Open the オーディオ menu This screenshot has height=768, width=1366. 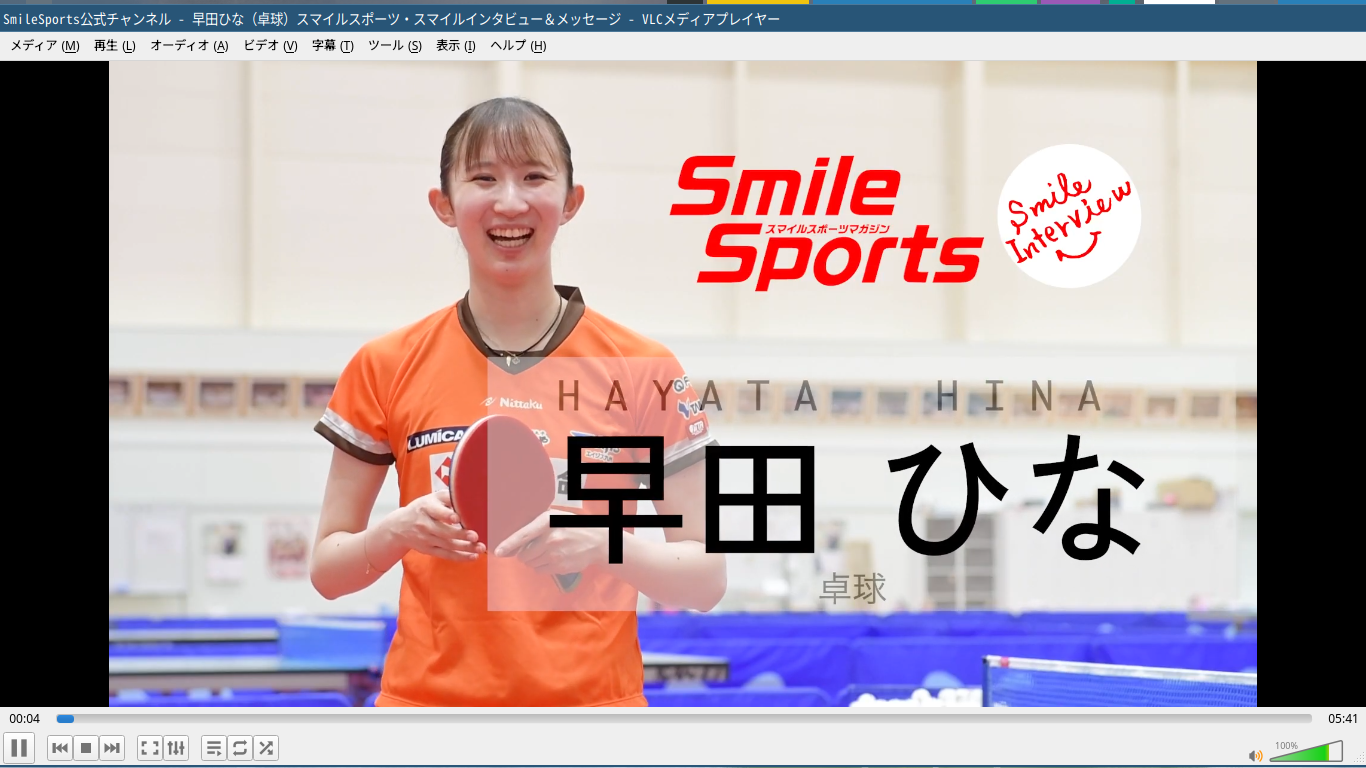click(x=189, y=46)
